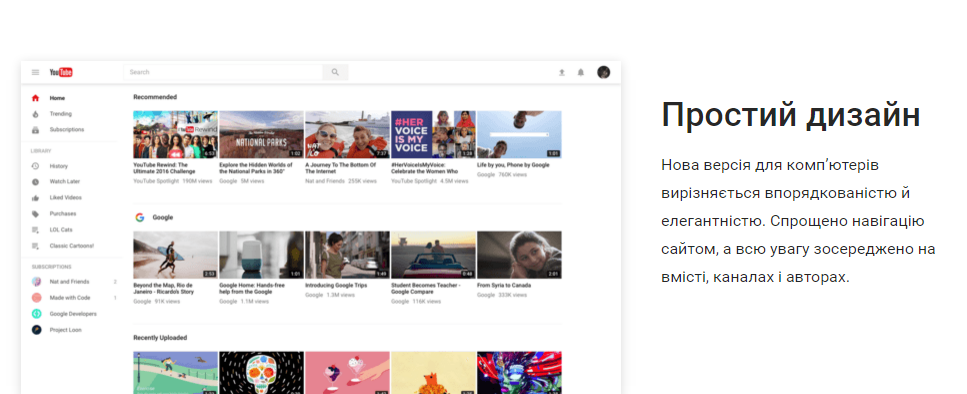Play the #HerVoiceIsMyVoice video thumbnail
This screenshot has height=394, width=967.
click(x=433, y=134)
